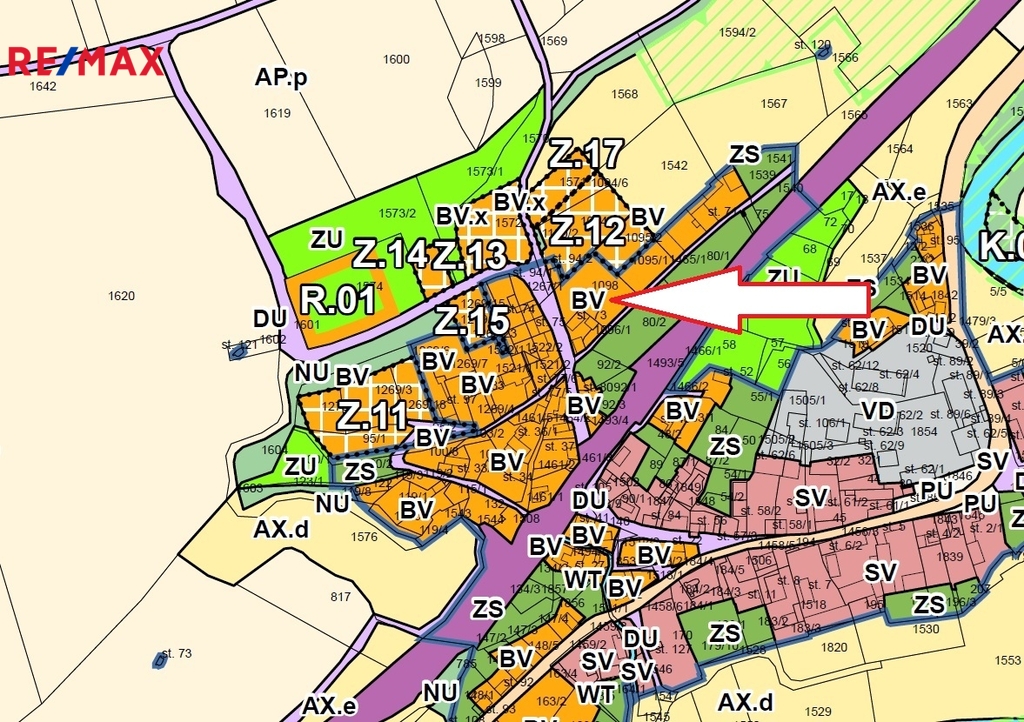
Task: Click the Z.14 zone label
Action: (389, 254)
